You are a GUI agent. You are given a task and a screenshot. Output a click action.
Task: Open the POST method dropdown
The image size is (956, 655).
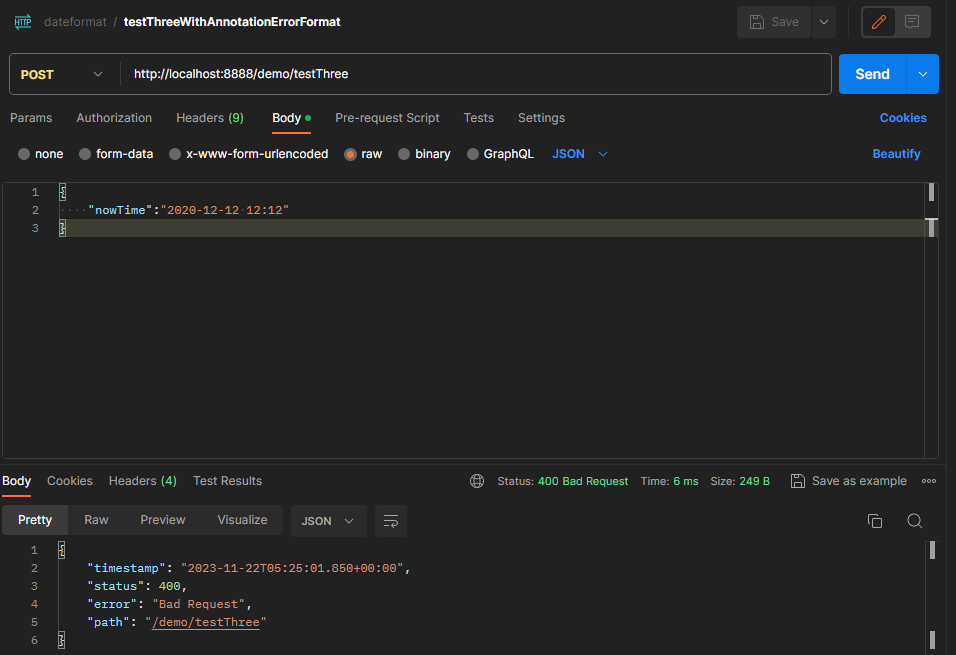point(62,74)
